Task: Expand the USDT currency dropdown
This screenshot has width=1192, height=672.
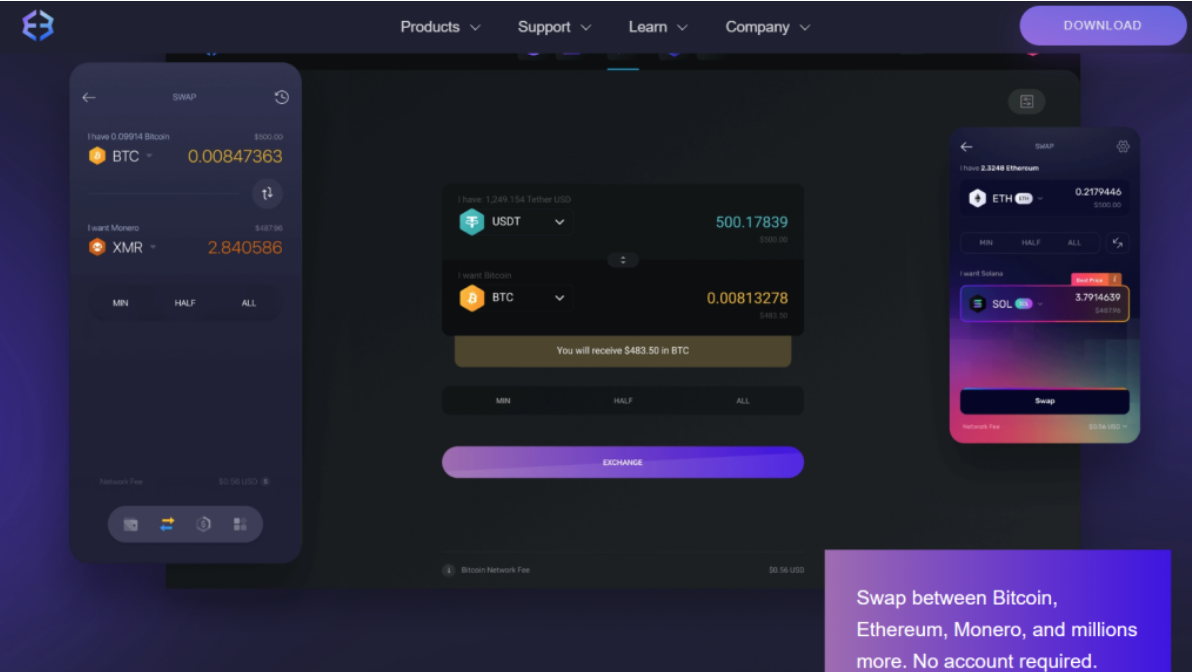Action: 560,222
